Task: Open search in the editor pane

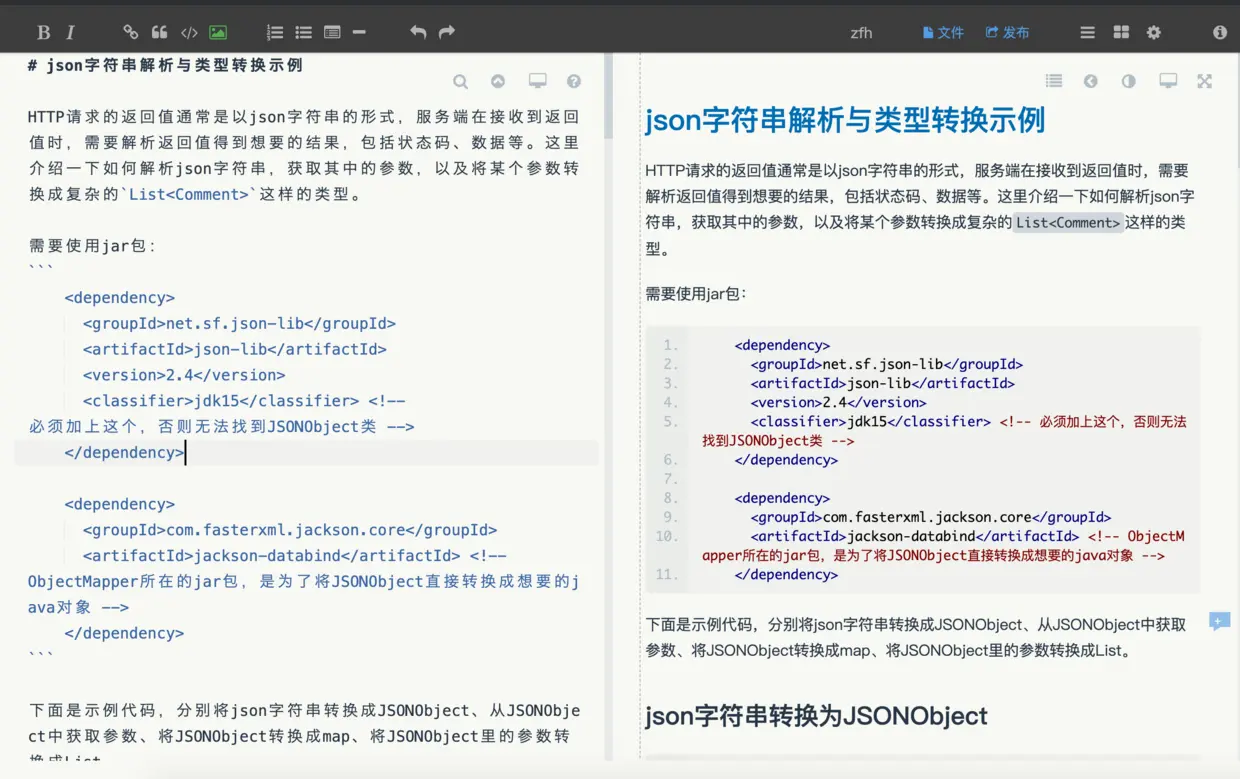Action: coord(460,82)
